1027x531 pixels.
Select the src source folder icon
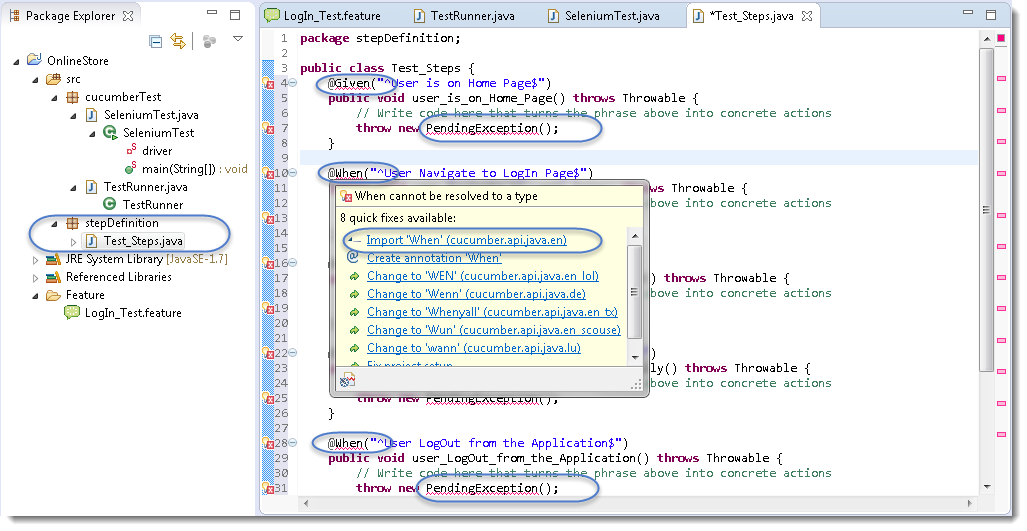(53, 79)
